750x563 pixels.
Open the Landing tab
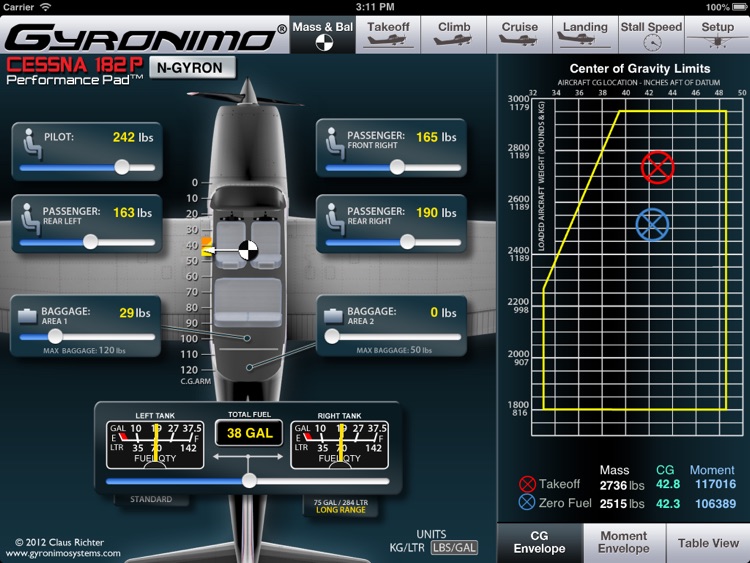(585, 35)
